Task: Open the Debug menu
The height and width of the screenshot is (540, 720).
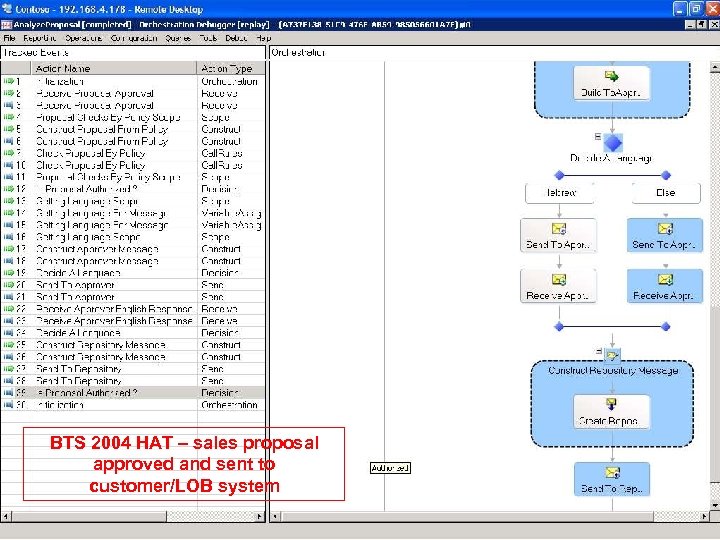Action: [x=236, y=38]
